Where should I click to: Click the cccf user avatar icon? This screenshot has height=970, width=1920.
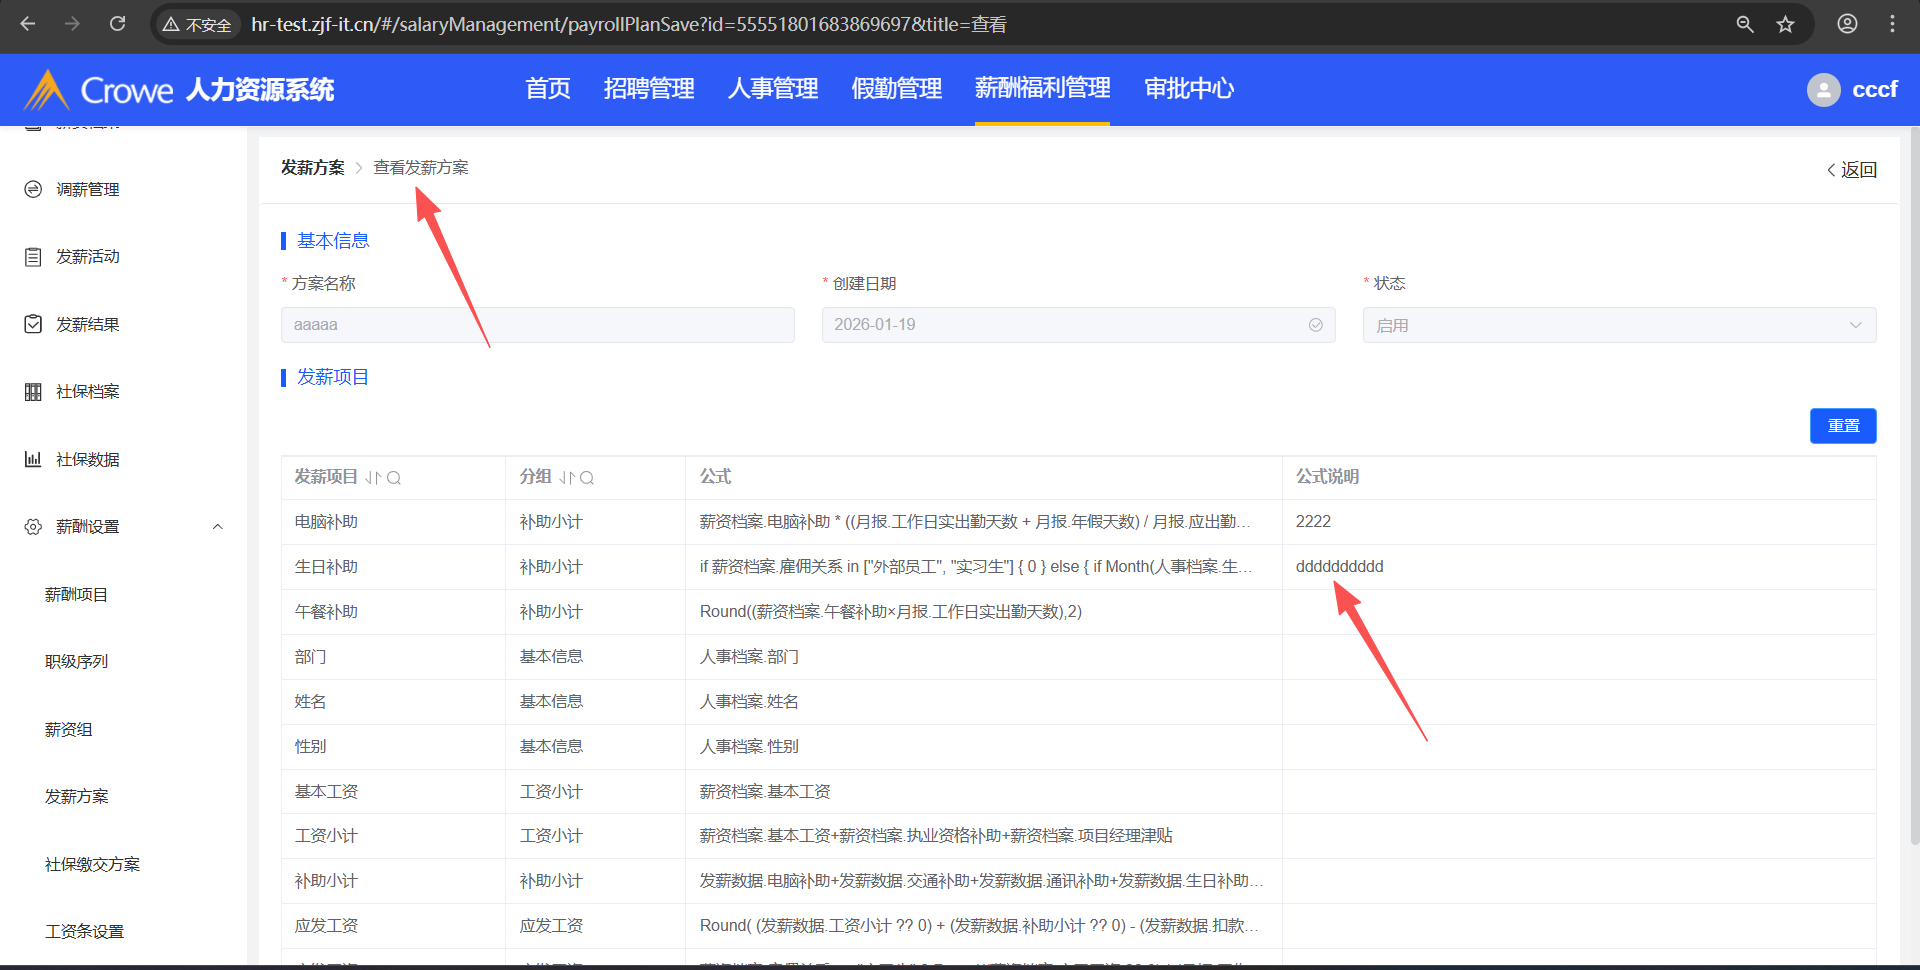point(1823,90)
